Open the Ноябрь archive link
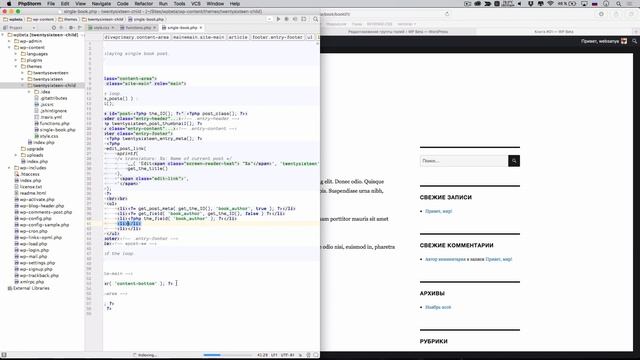The image size is (640, 360). click(x=438, y=307)
